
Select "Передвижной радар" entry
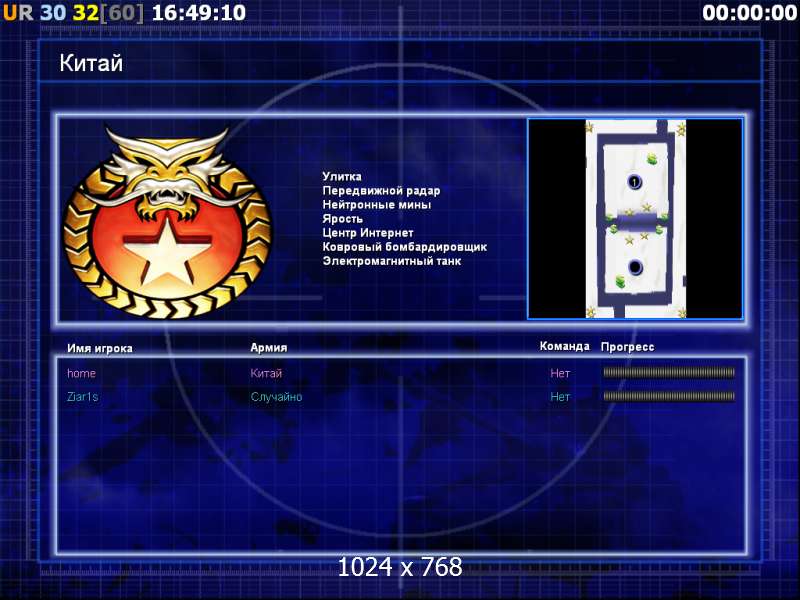[x=381, y=191]
